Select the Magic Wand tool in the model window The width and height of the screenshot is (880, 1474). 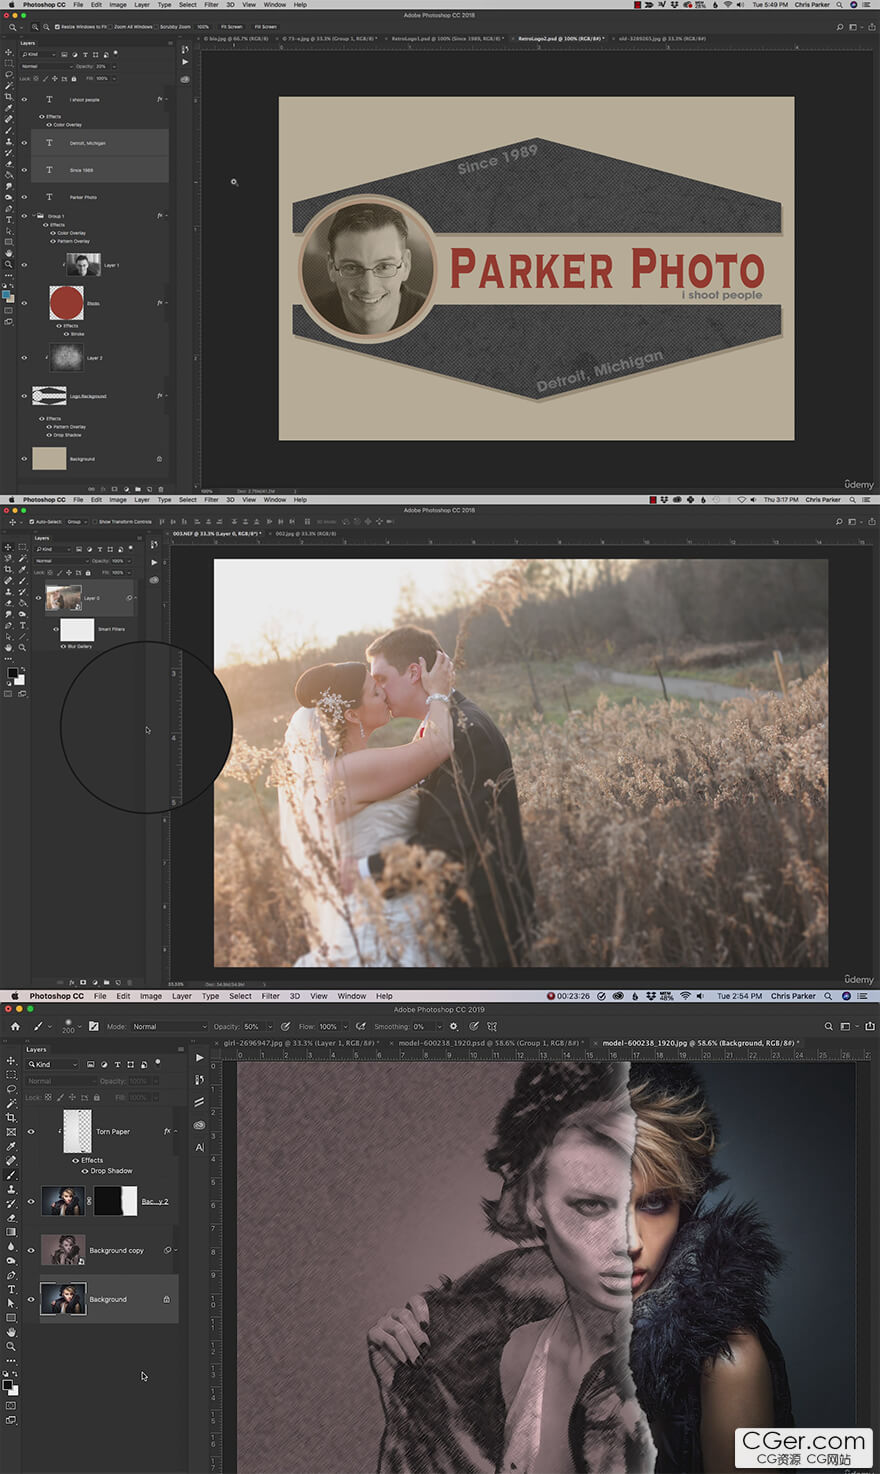pos(11,1103)
